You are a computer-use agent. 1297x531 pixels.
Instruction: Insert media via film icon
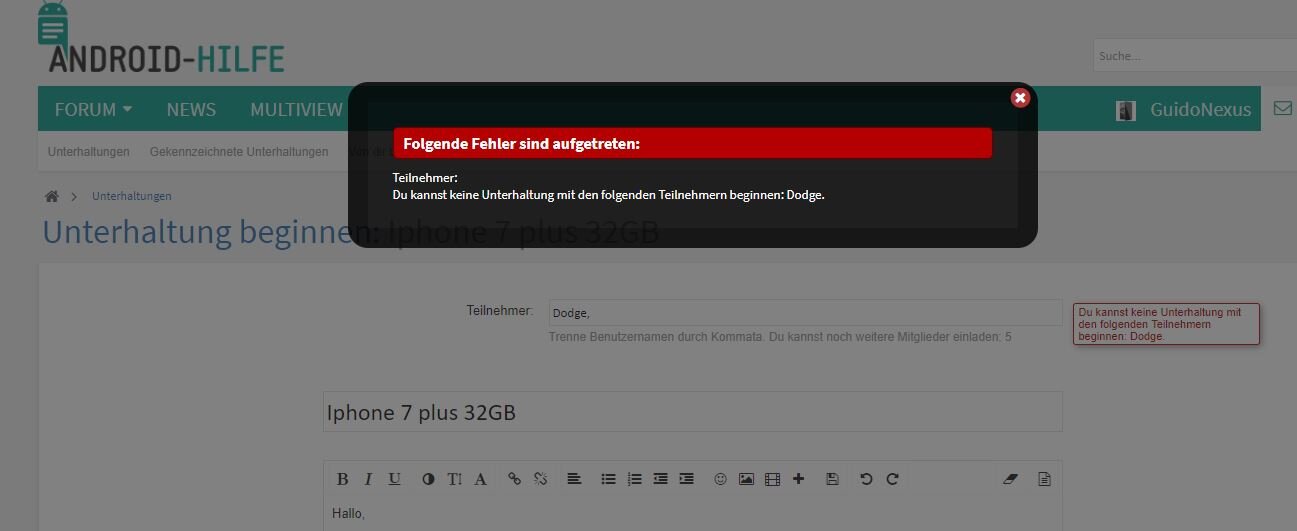(x=772, y=479)
